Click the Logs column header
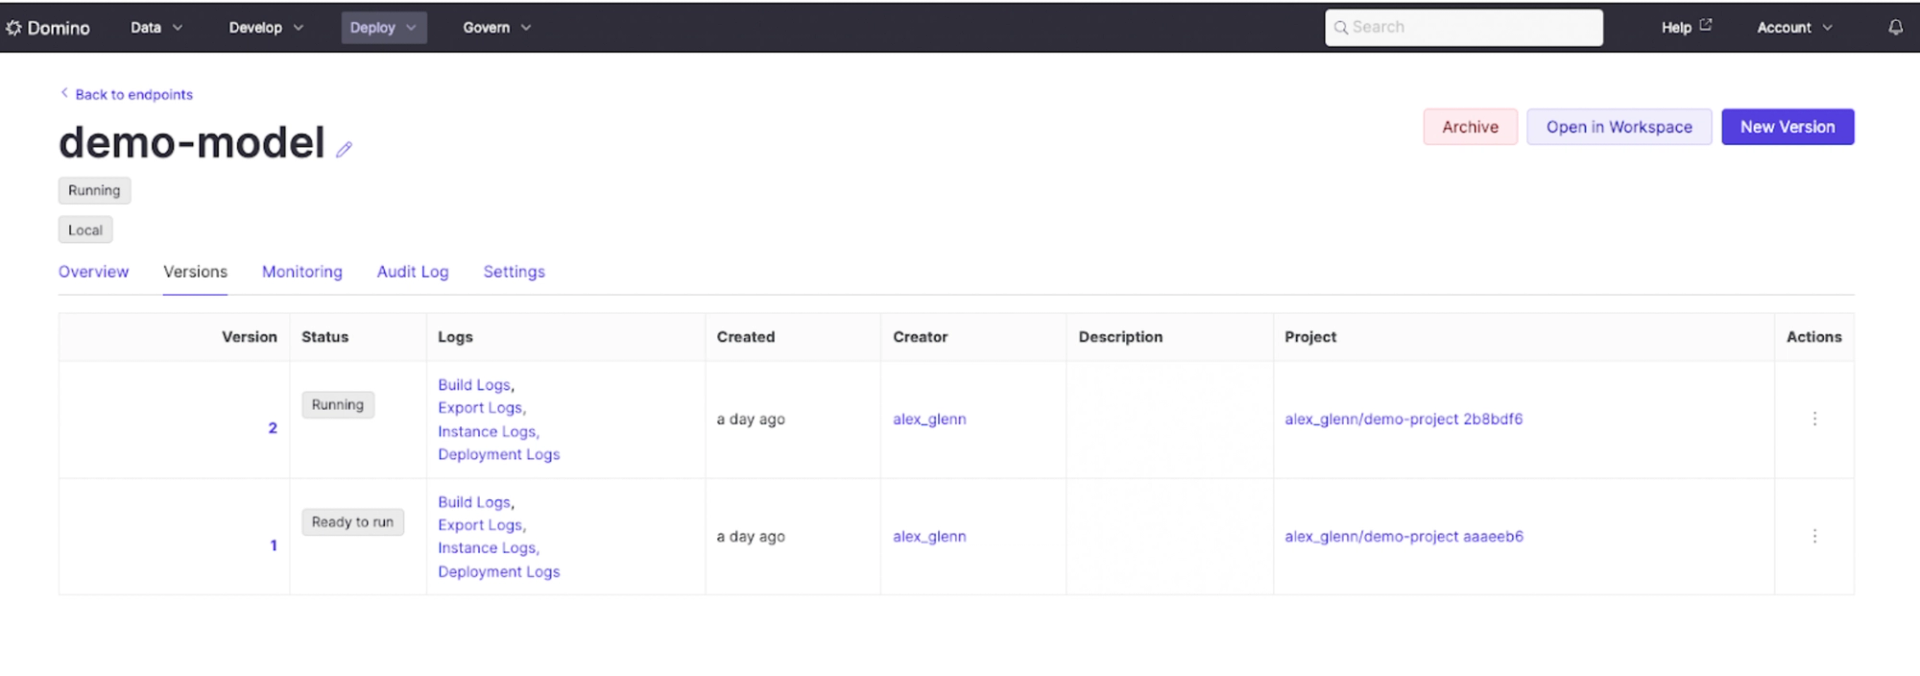This screenshot has height=676, width=1920. (x=455, y=337)
